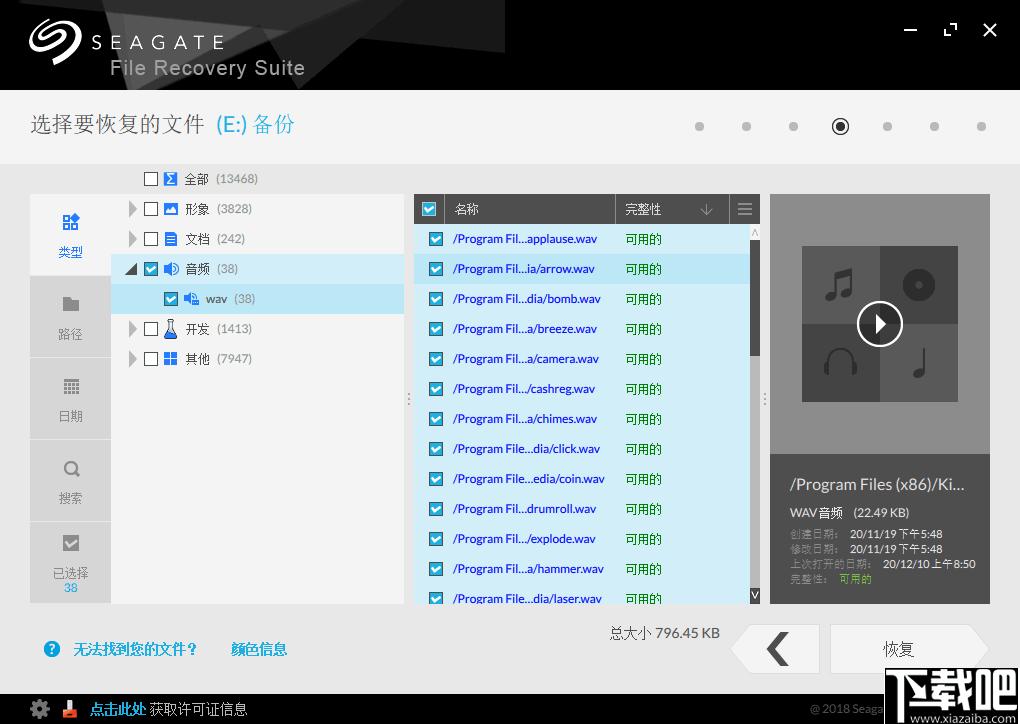
Task: Click the splitter handle beside the preview panel
Action: pos(764,399)
